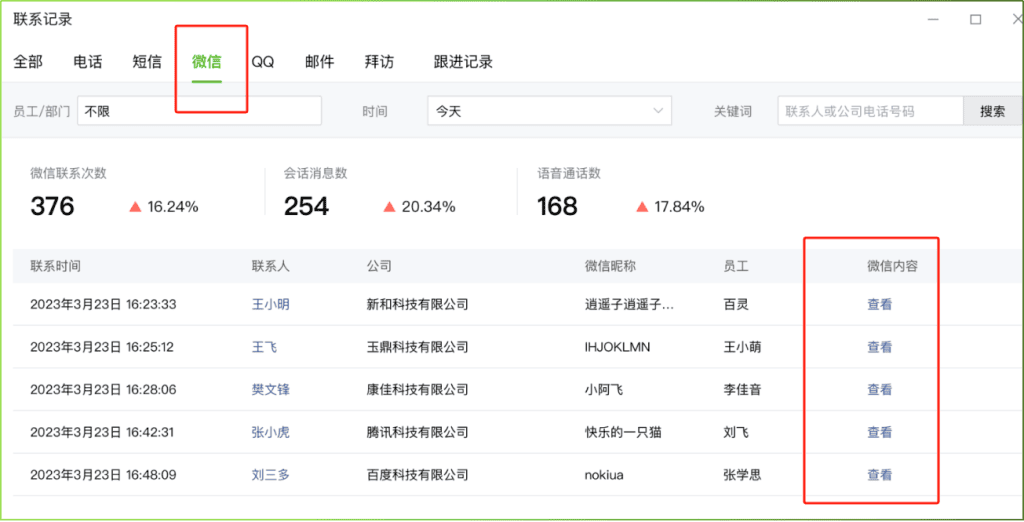The height and width of the screenshot is (522, 1024).
Task: Open contact link 王飞
Action: [264, 348]
